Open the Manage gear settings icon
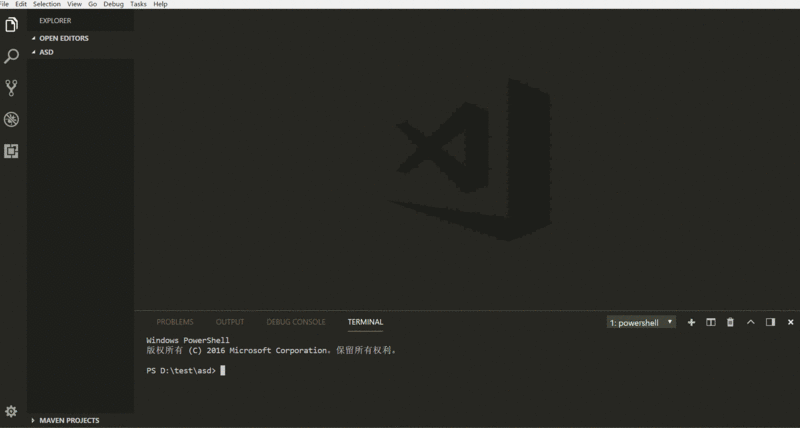This screenshot has height=428, width=800. 11,411
